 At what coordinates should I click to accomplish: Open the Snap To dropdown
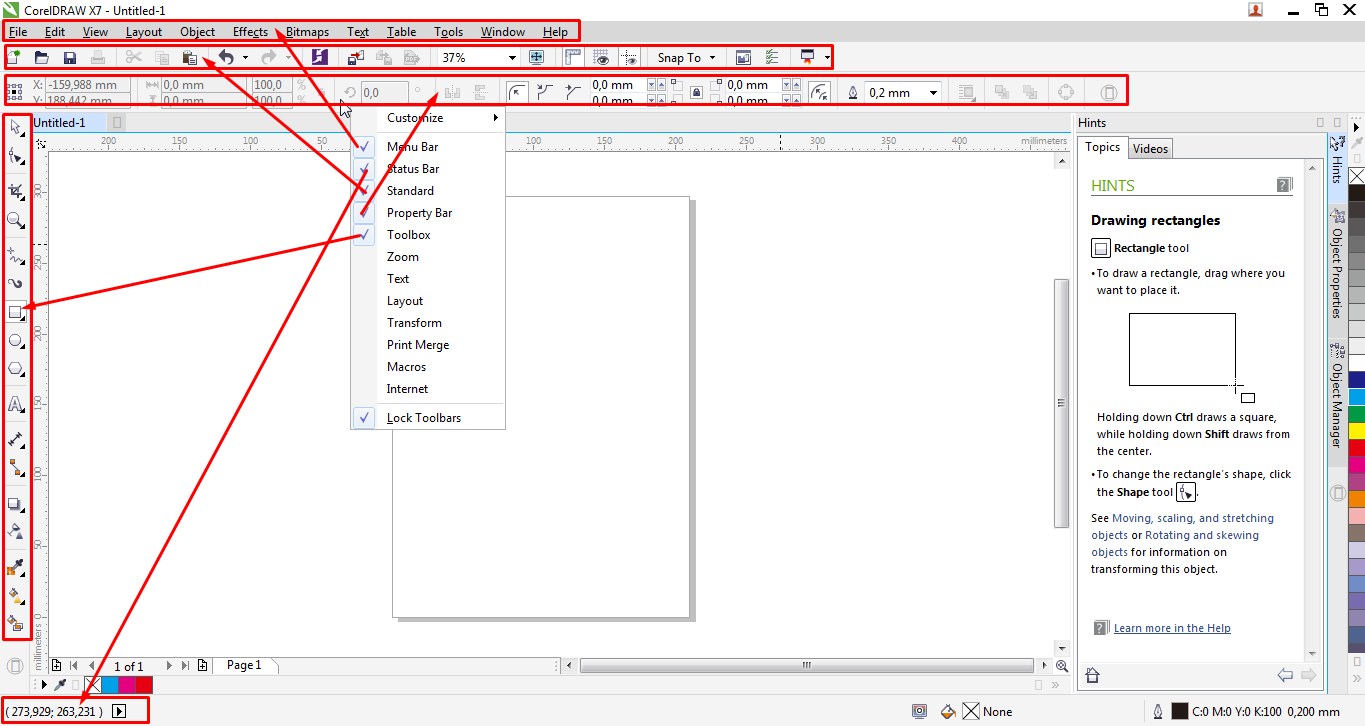pyautogui.click(x=684, y=57)
